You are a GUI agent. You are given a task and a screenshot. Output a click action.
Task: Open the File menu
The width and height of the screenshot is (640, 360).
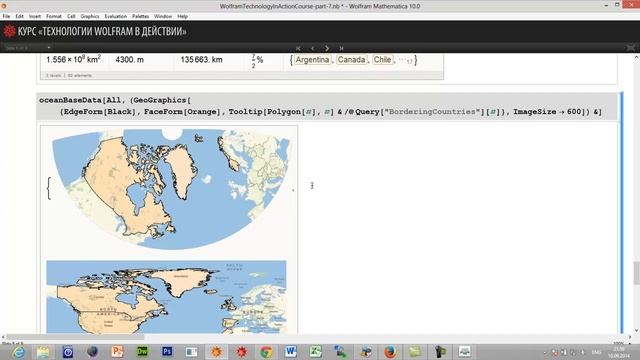(6, 16)
